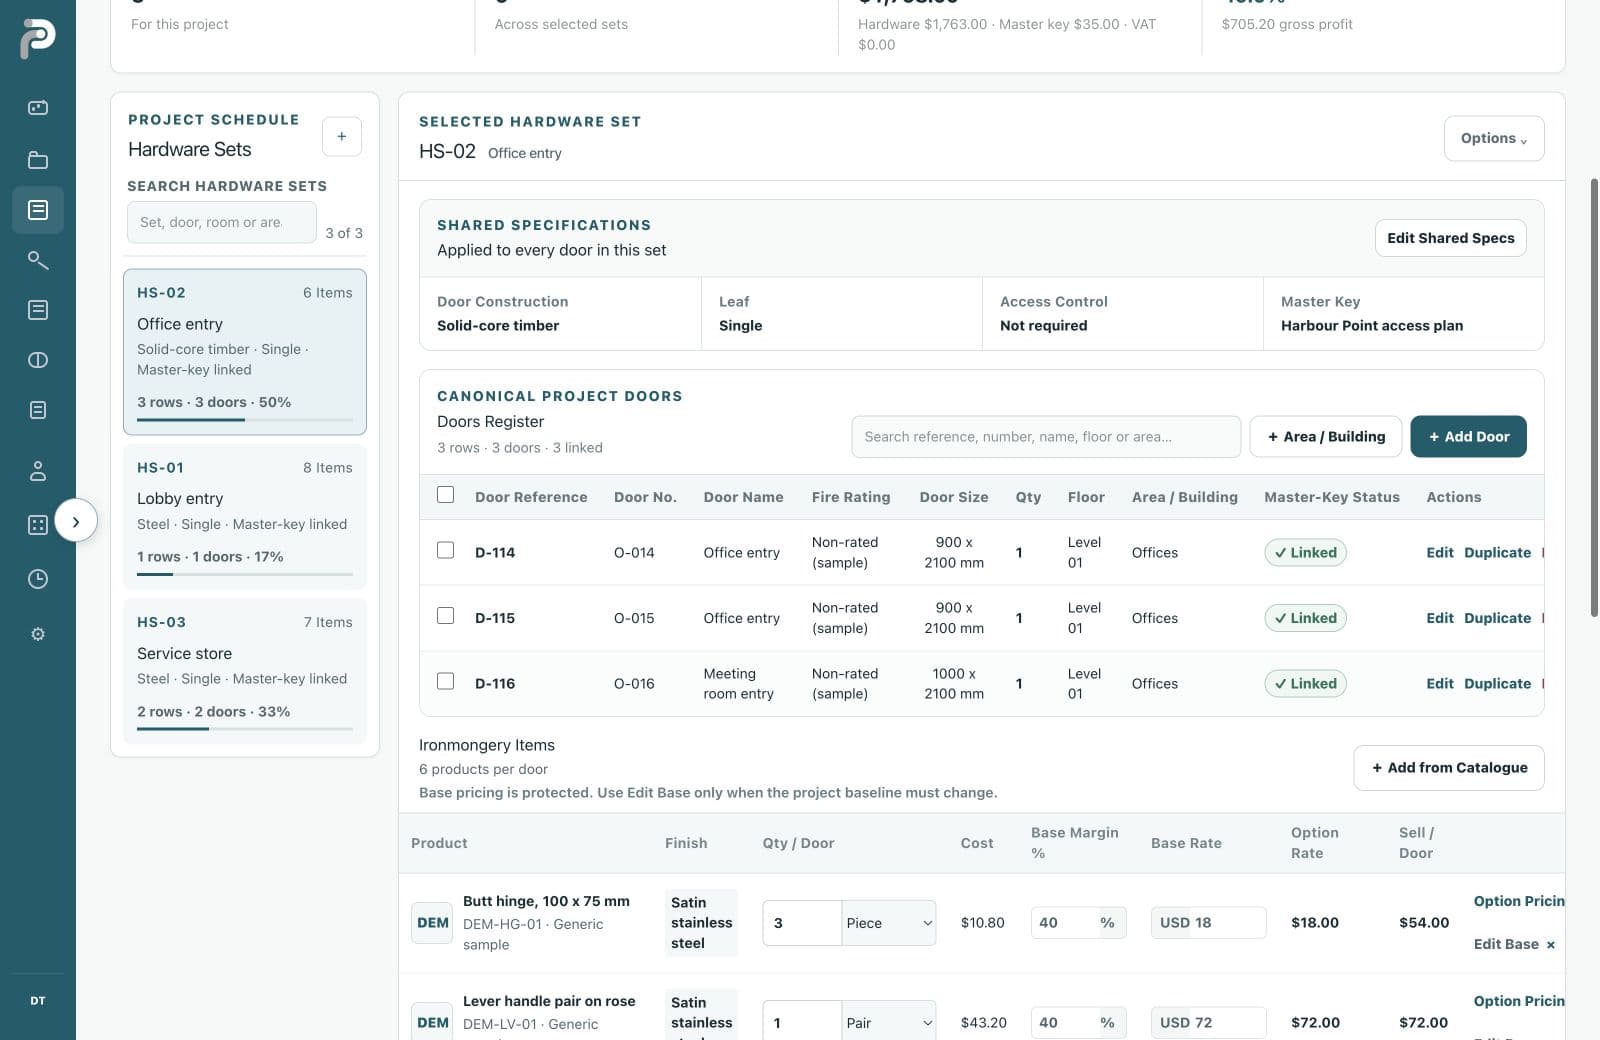The image size is (1600, 1040).
Task: Select the HS-01 Lobby entry hardware set
Action: tap(245, 516)
